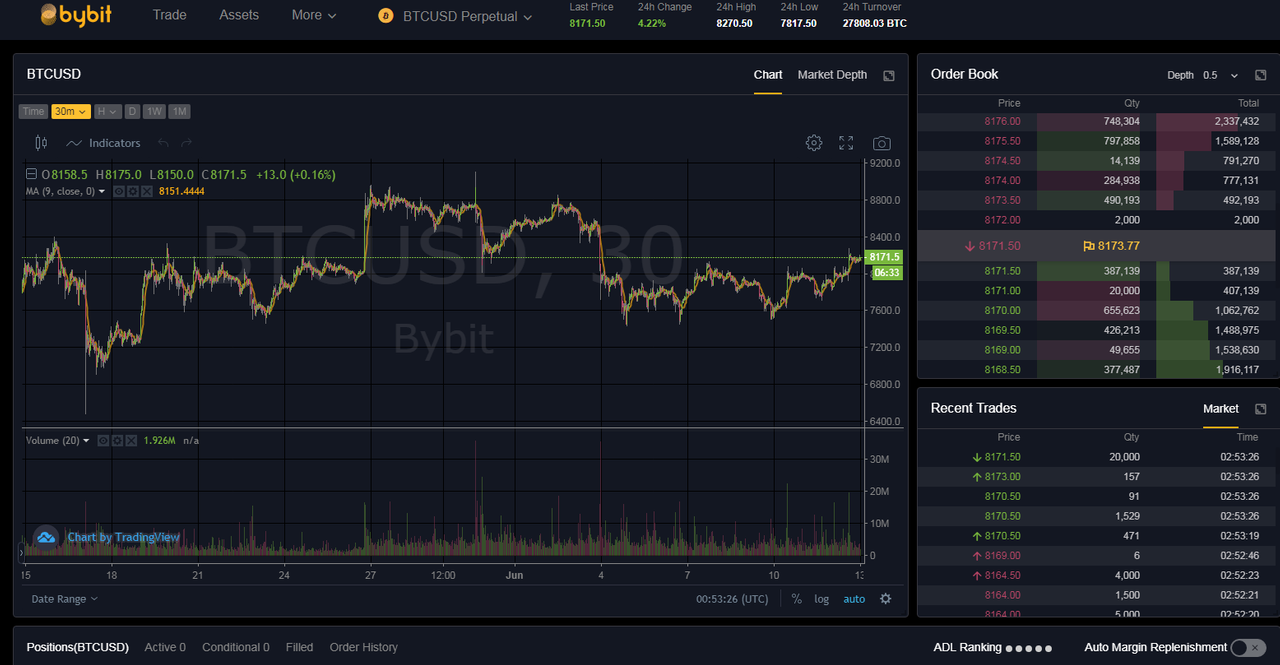Click the 8172.00 ask price row
This screenshot has height=665, width=1280.
click(x=1097, y=220)
